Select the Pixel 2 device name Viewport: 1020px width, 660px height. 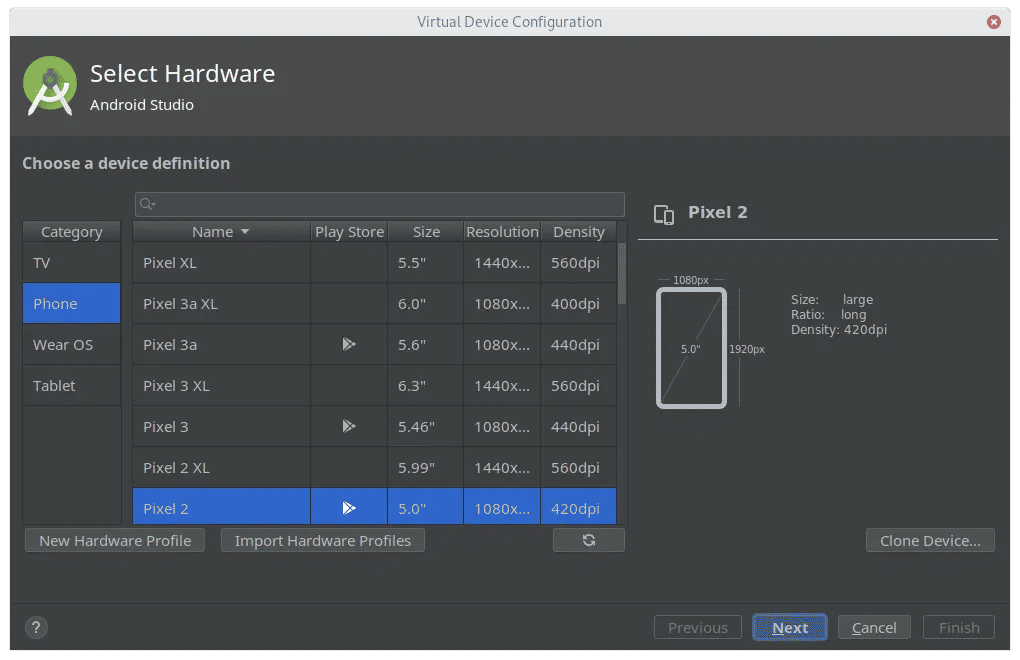coord(165,508)
